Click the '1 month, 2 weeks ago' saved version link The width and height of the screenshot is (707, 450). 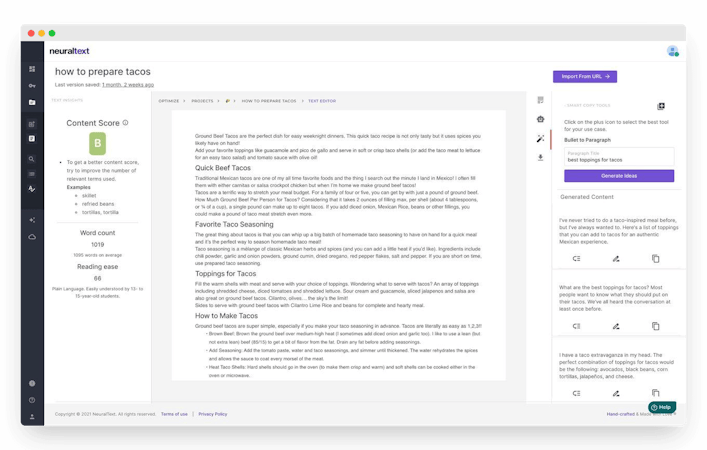(x=128, y=85)
